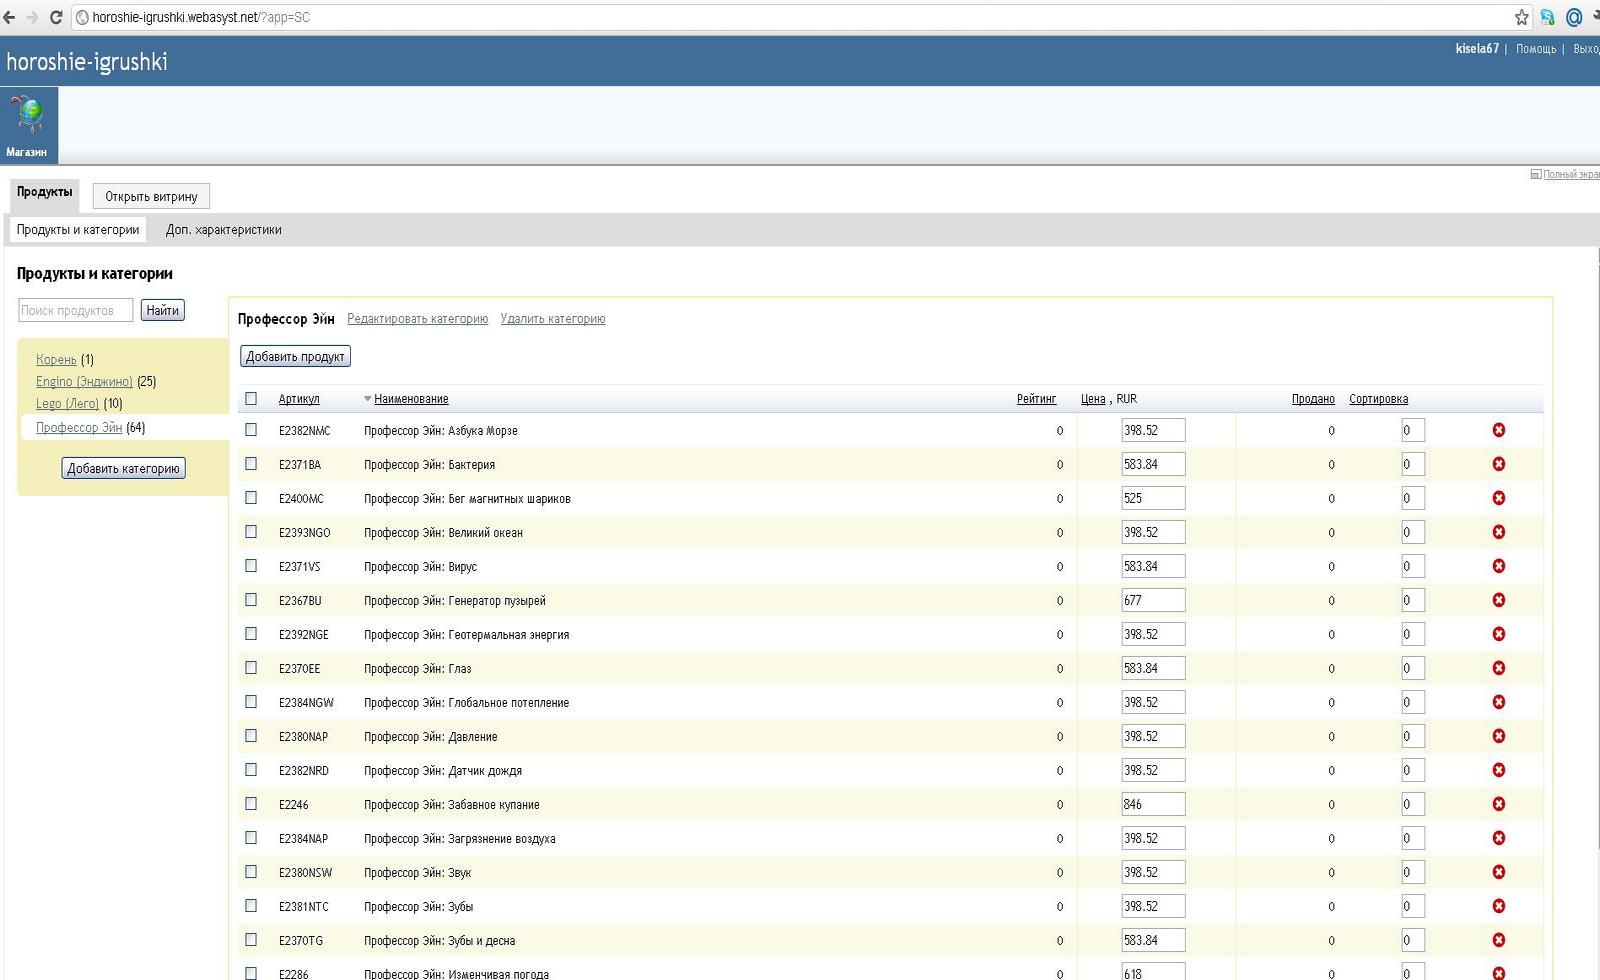This screenshot has width=1600, height=980.
Task: Tick checkbox for E2400MC Бег магнитных шариков
Action: pyautogui.click(x=251, y=498)
